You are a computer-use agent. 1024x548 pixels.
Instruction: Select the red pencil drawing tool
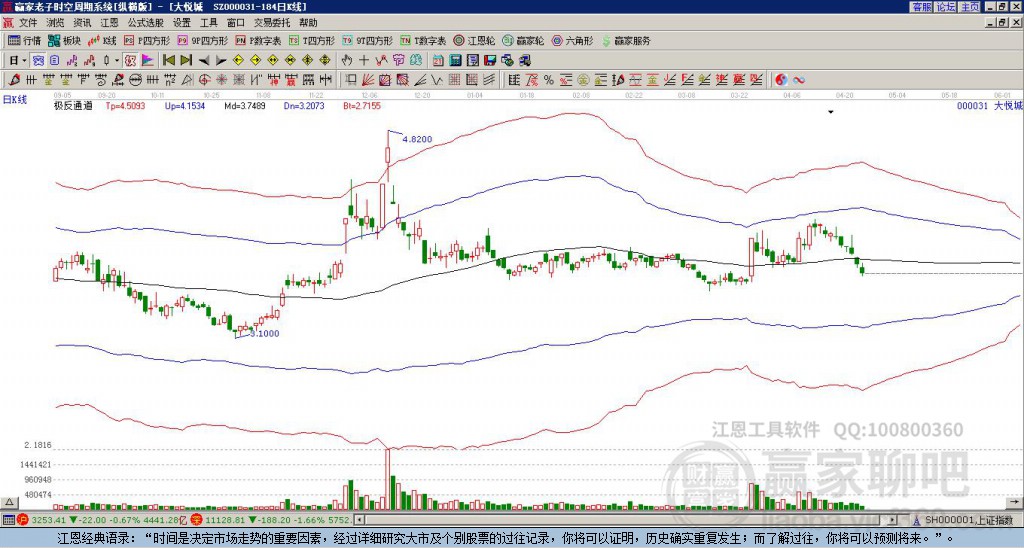(14, 80)
